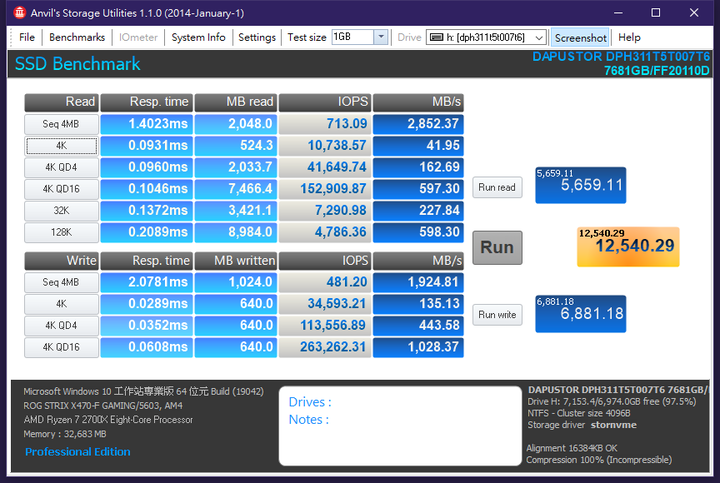Select the read 4K test button
720x483 pixels.
pyautogui.click(x=61, y=146)
